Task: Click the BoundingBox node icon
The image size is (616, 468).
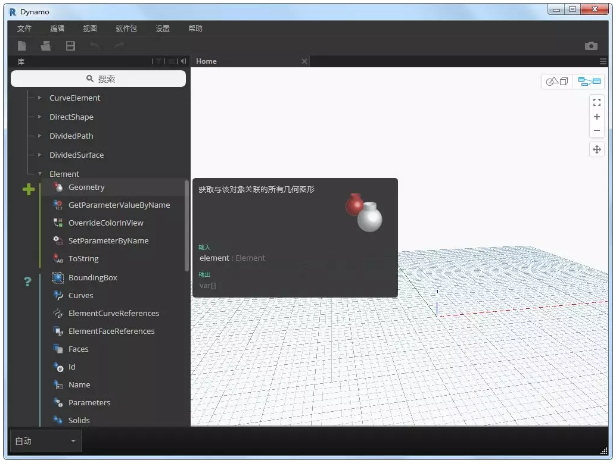Action: pyautogui.click(x=58, y=277)
